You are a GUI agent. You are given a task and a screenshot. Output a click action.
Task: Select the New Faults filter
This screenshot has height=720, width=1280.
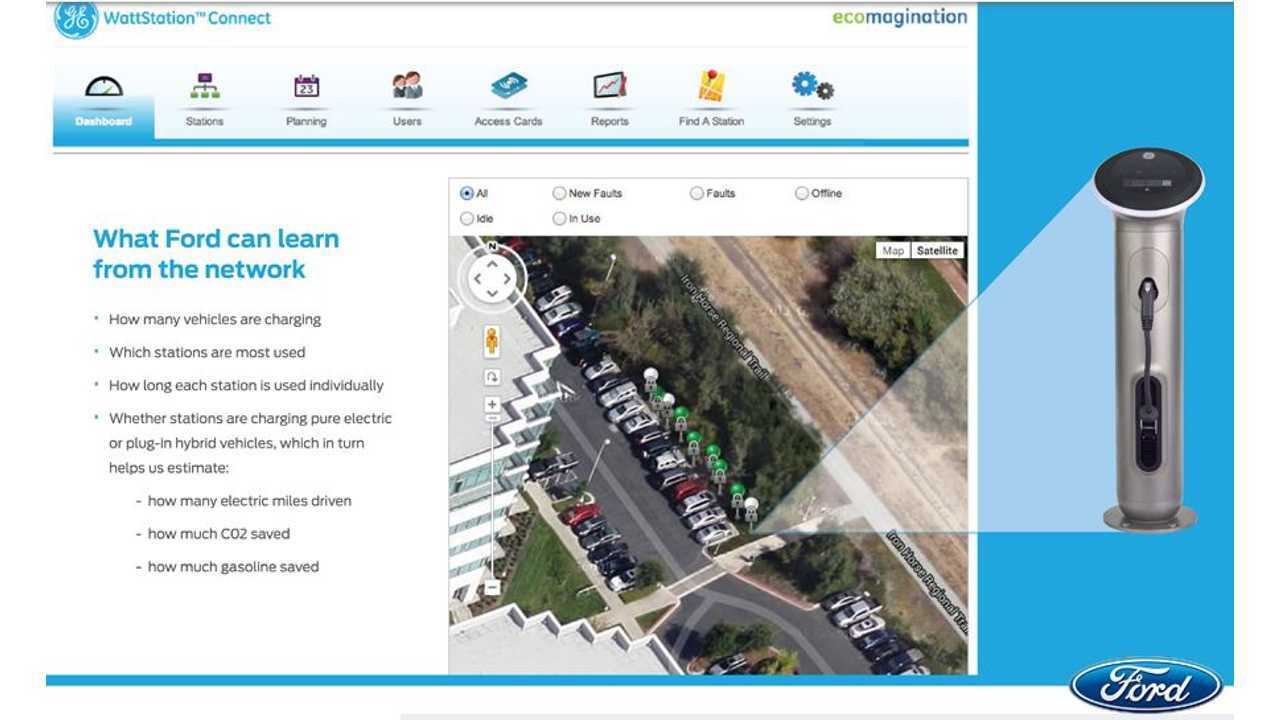coord(559,193)
